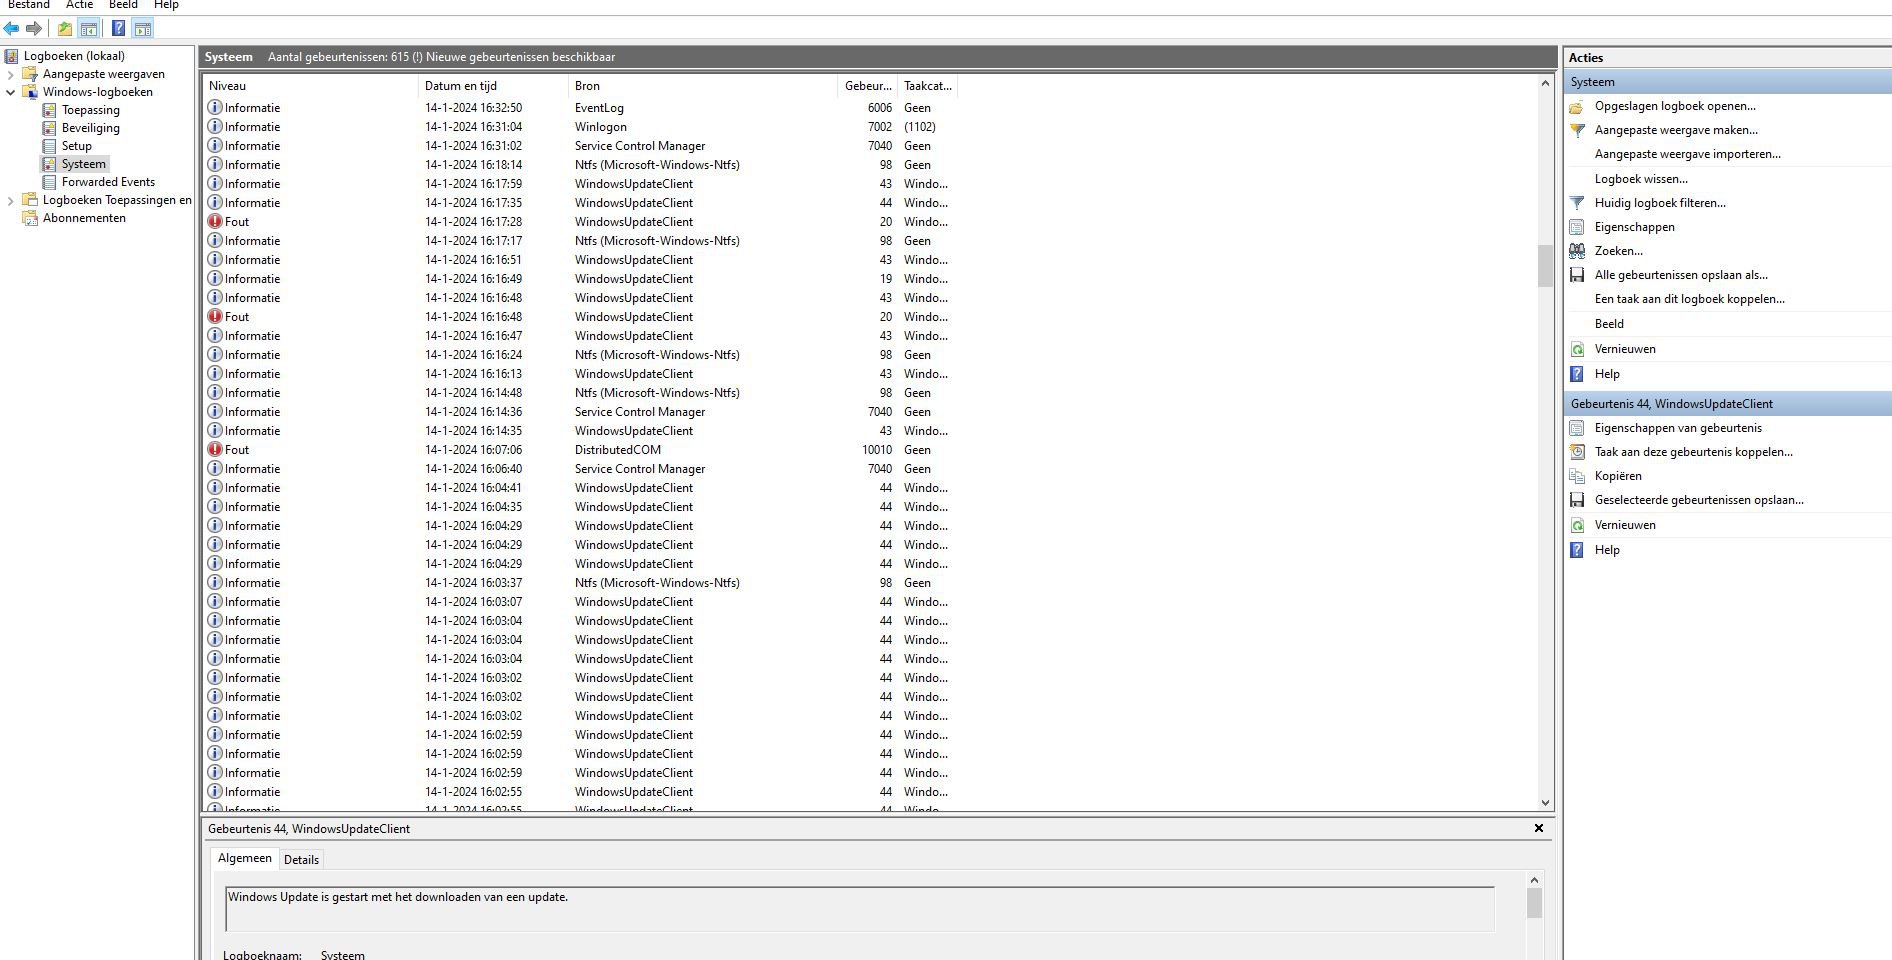The width and height of the screenshot is (1892, 960).
Task: Click the info icon on the Winlogon row
Action: [x=215, y=127]
